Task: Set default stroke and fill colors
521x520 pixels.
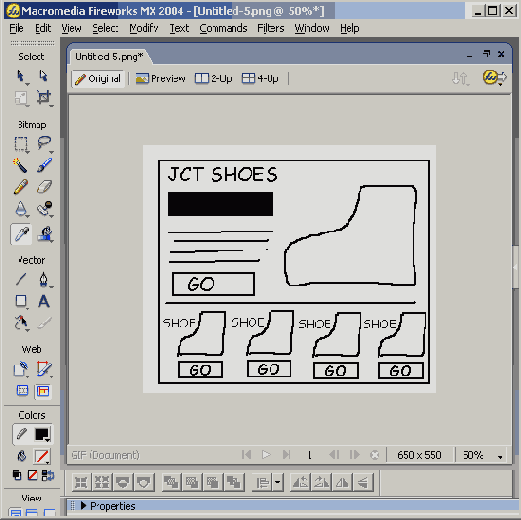Action: pyautogui.click(x=17, y=475)
